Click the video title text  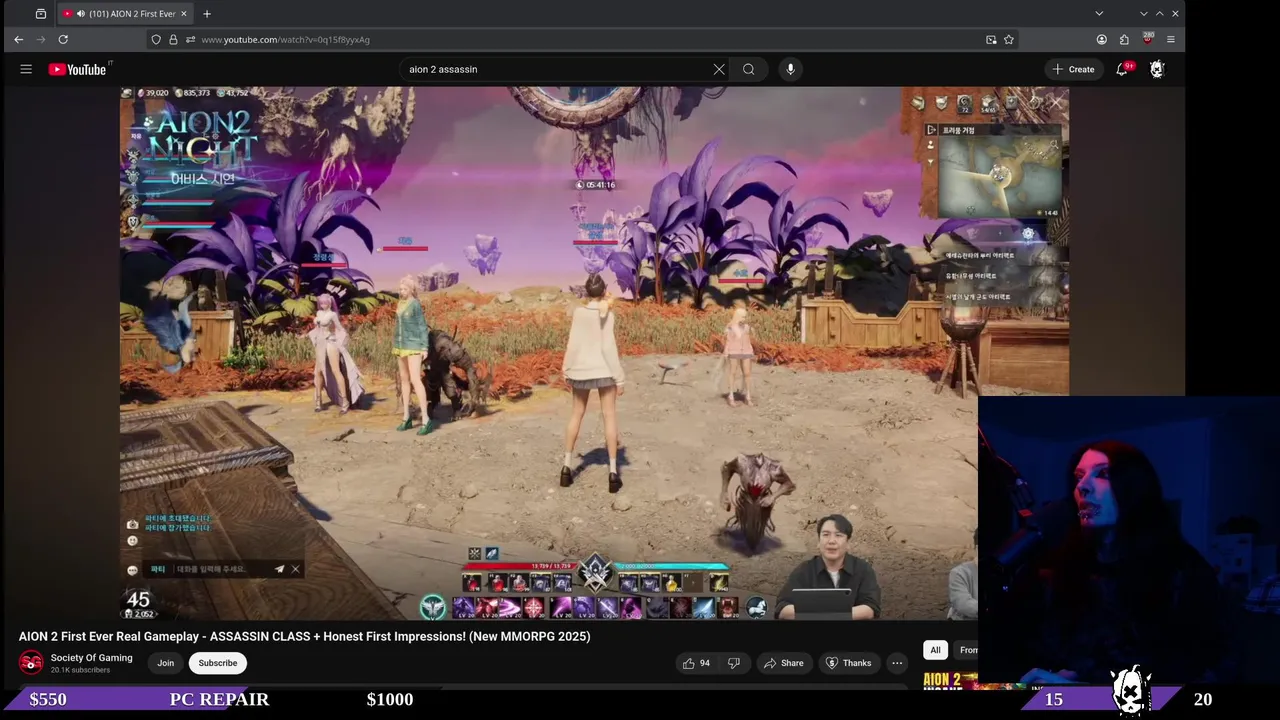[x=305, y=636]
